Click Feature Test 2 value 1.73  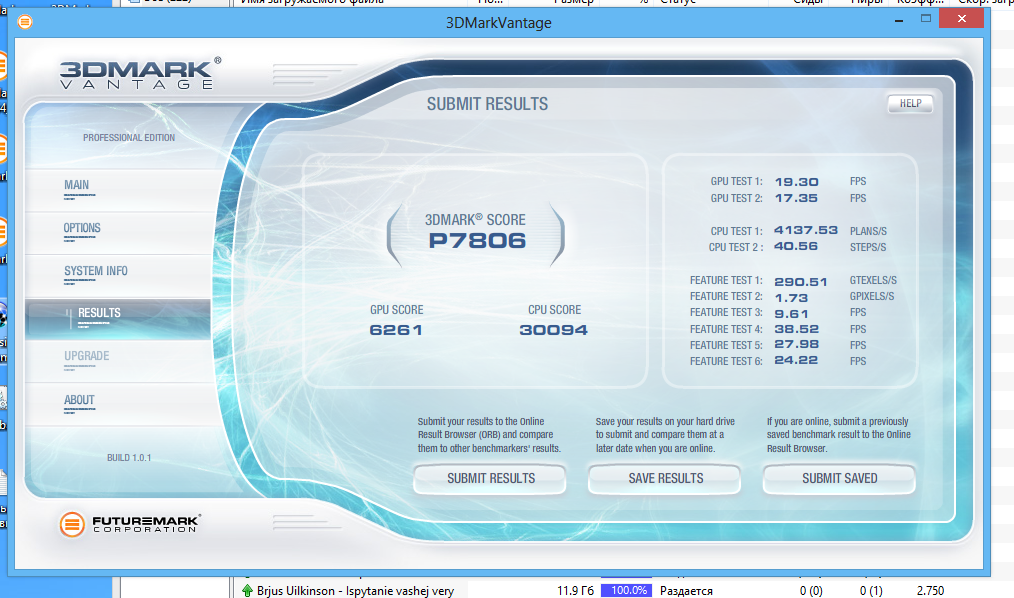pos(791,297)
